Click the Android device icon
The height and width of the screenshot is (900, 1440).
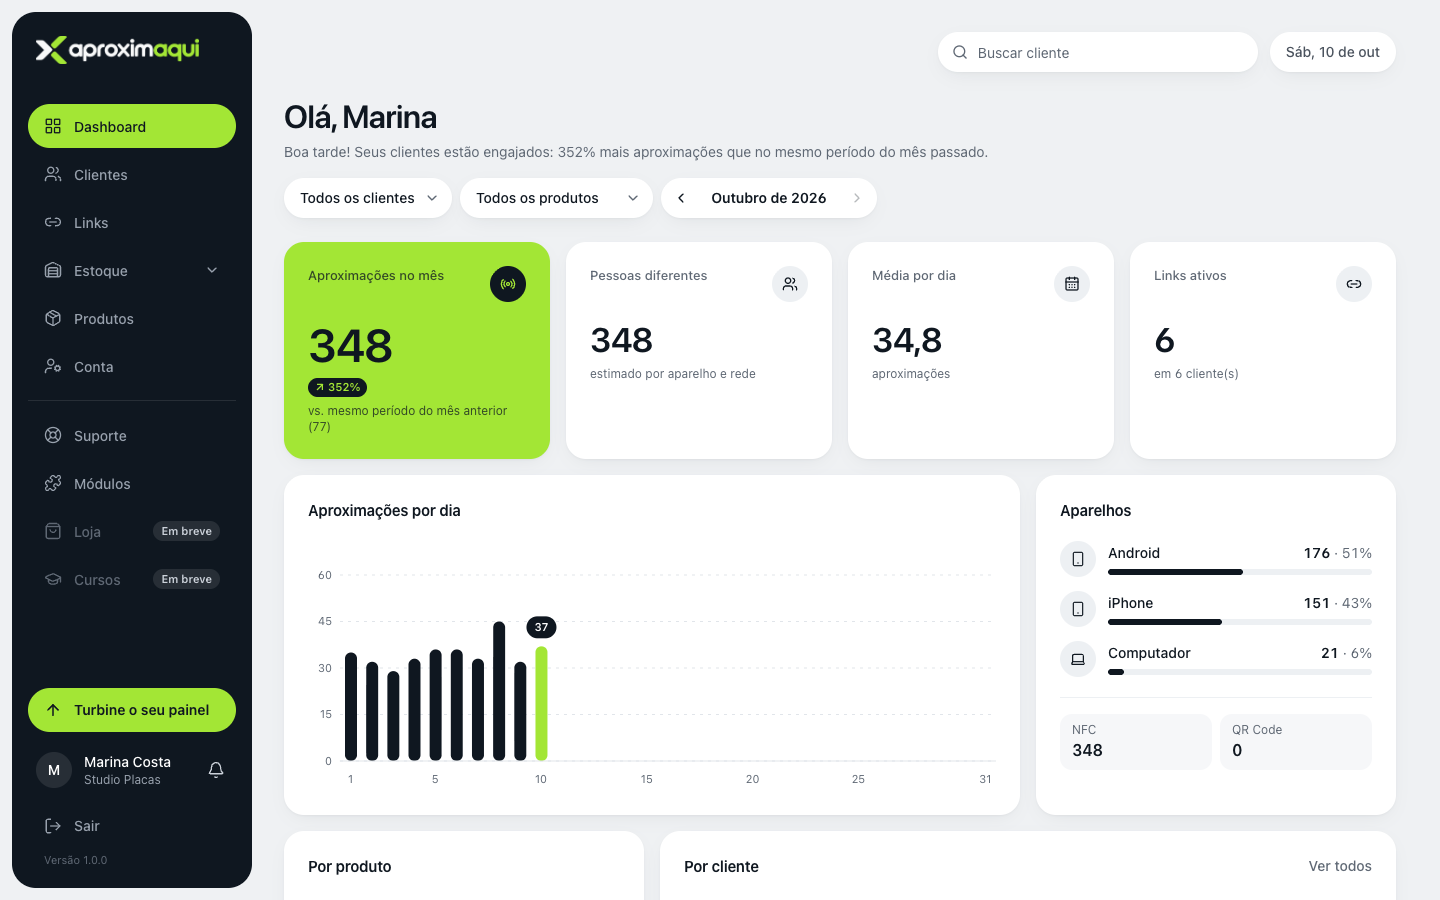(1078, 559)
